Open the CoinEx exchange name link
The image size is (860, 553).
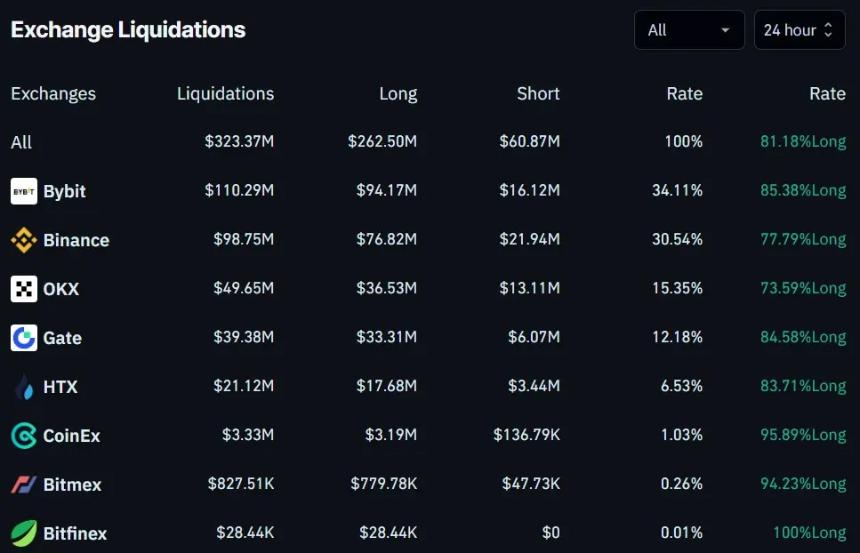click(71, 436)
